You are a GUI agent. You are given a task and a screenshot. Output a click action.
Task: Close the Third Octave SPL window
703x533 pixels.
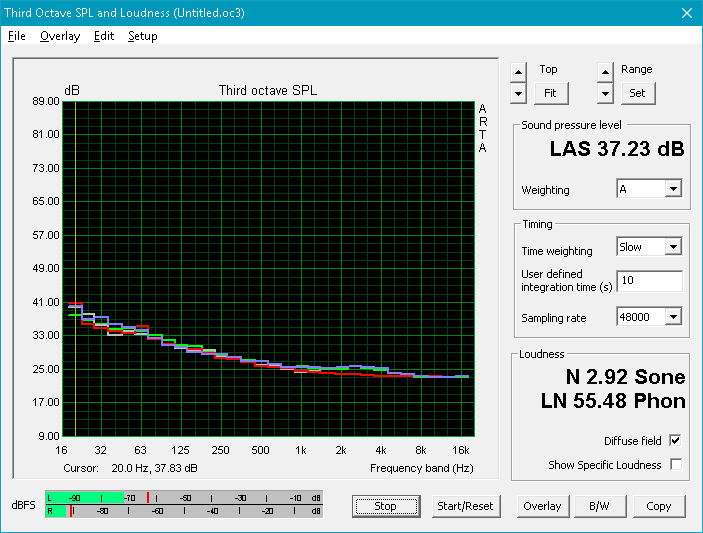[687, 13]
